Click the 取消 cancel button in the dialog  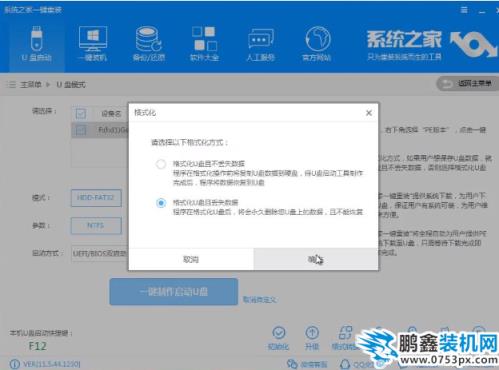191,259
